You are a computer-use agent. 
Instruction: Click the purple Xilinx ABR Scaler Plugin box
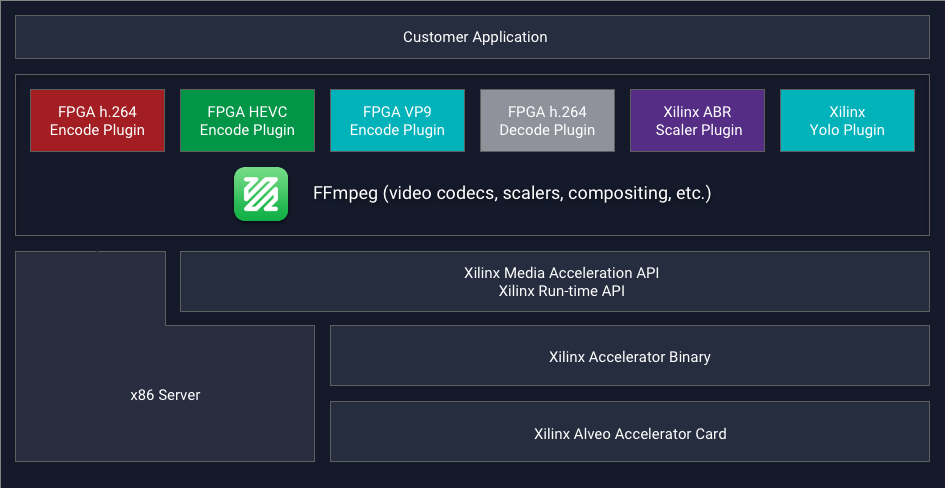click(x=697, y=121)
